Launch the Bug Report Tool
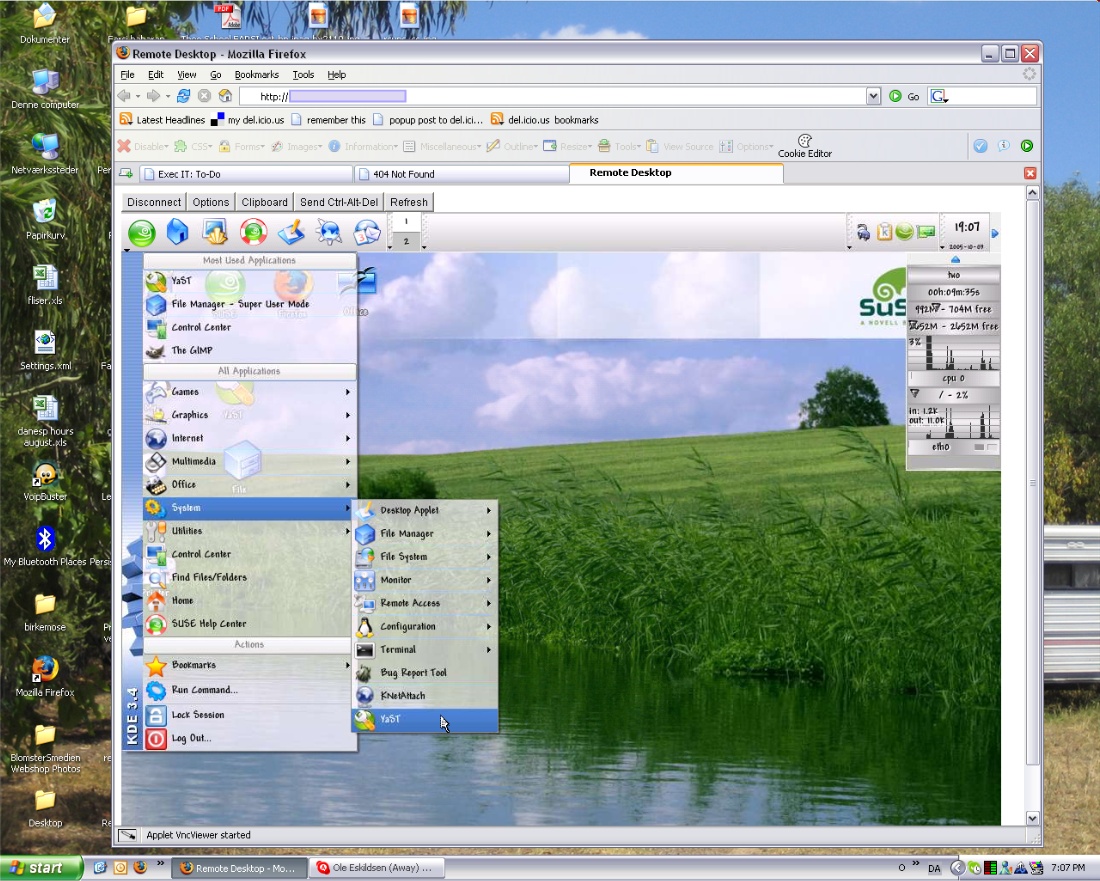Image resolution: width=1100 pixels, height=881 pixels. pyautogui.click(x=424, y=673)
